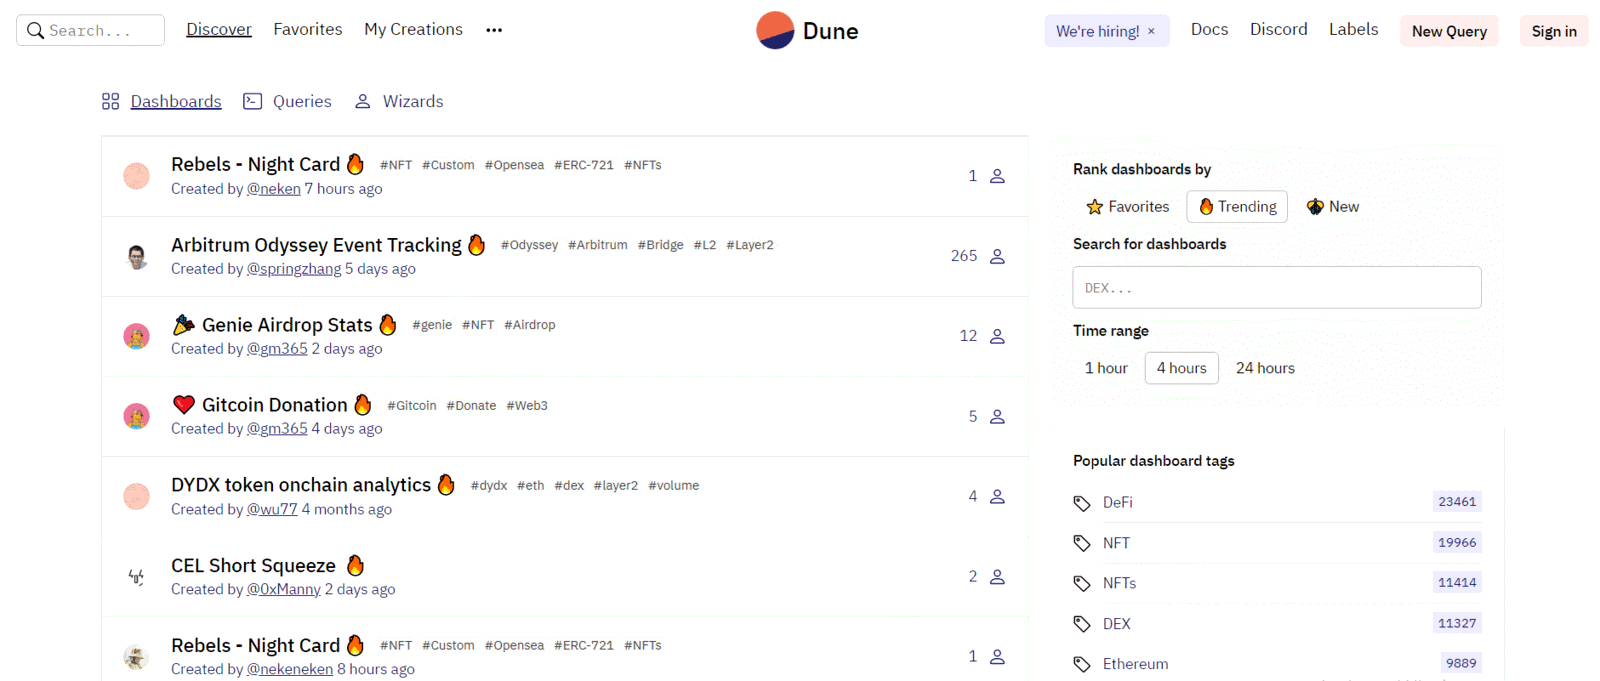Click in the top Search field
Image resolution: width=1600 pixels, height=681 pixels.
coord(90,30)
